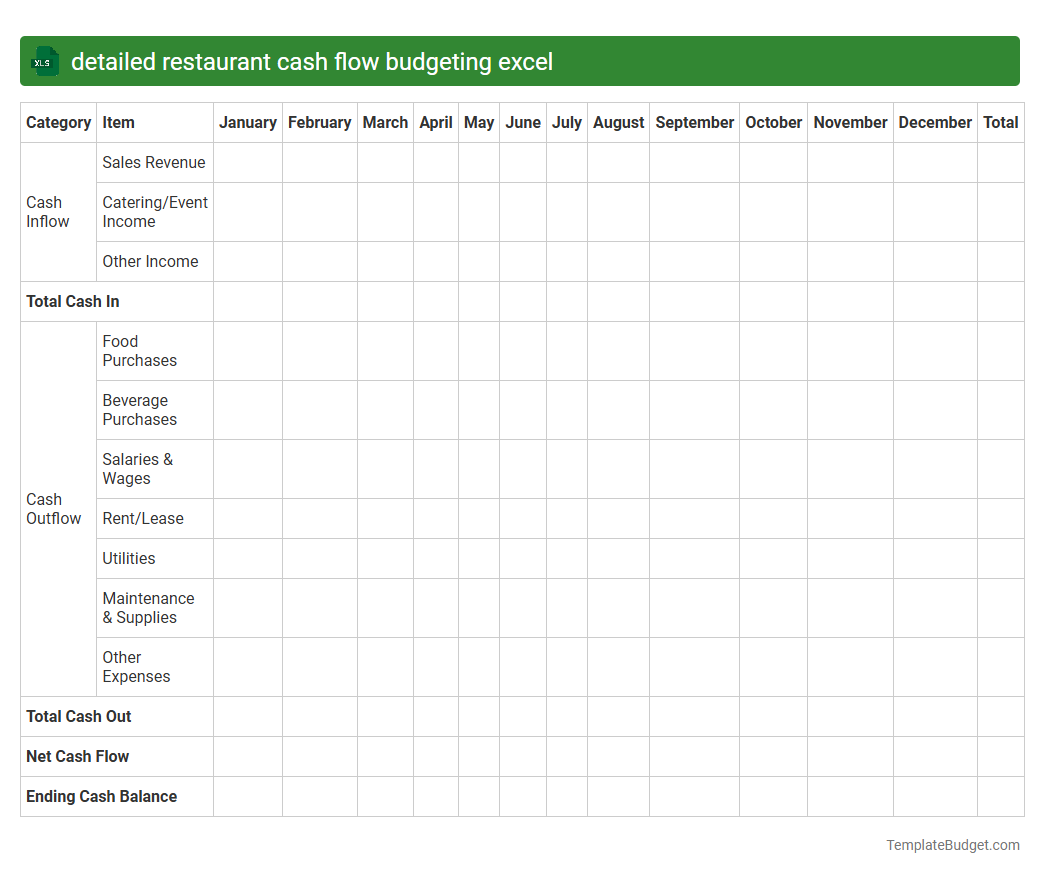1040x874 pixels.
Task: Select the Net Cash Flow row
Action: [x=77, y=756]
